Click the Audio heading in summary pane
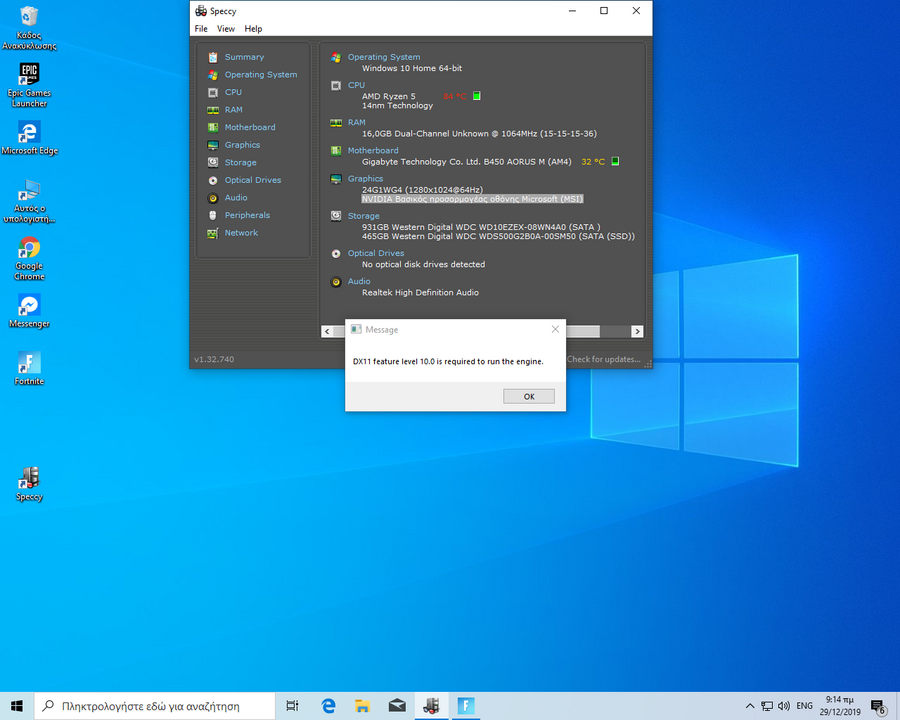 (x=359, y=281)
